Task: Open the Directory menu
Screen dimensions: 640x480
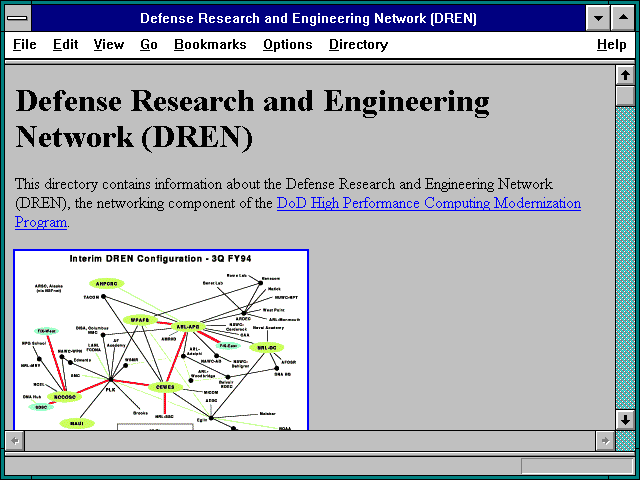Action: point(358,44)
